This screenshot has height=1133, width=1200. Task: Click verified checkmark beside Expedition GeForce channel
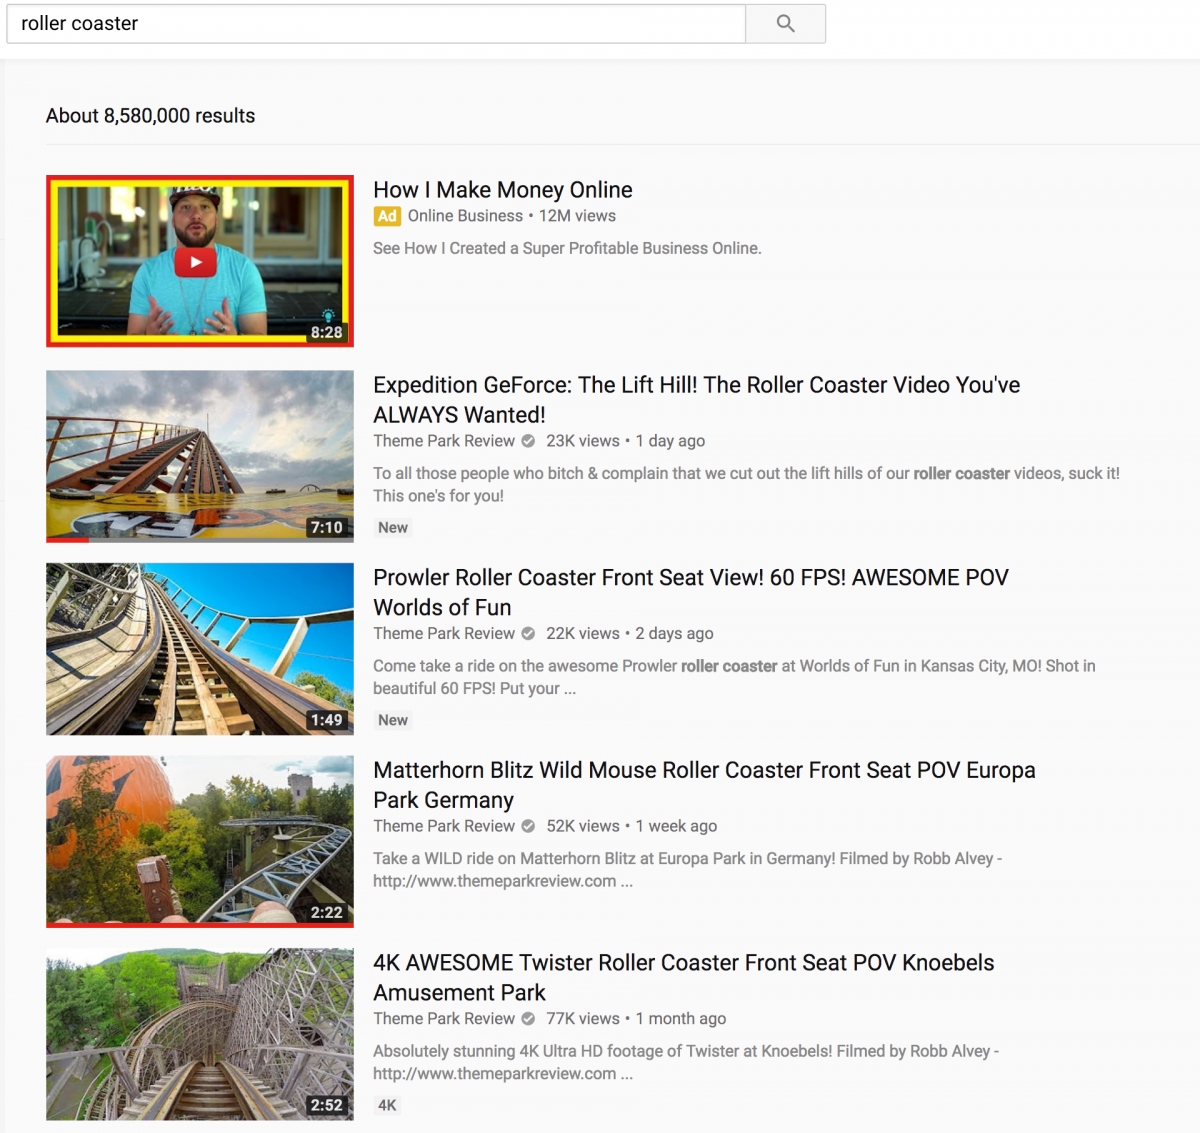point(528,441)
